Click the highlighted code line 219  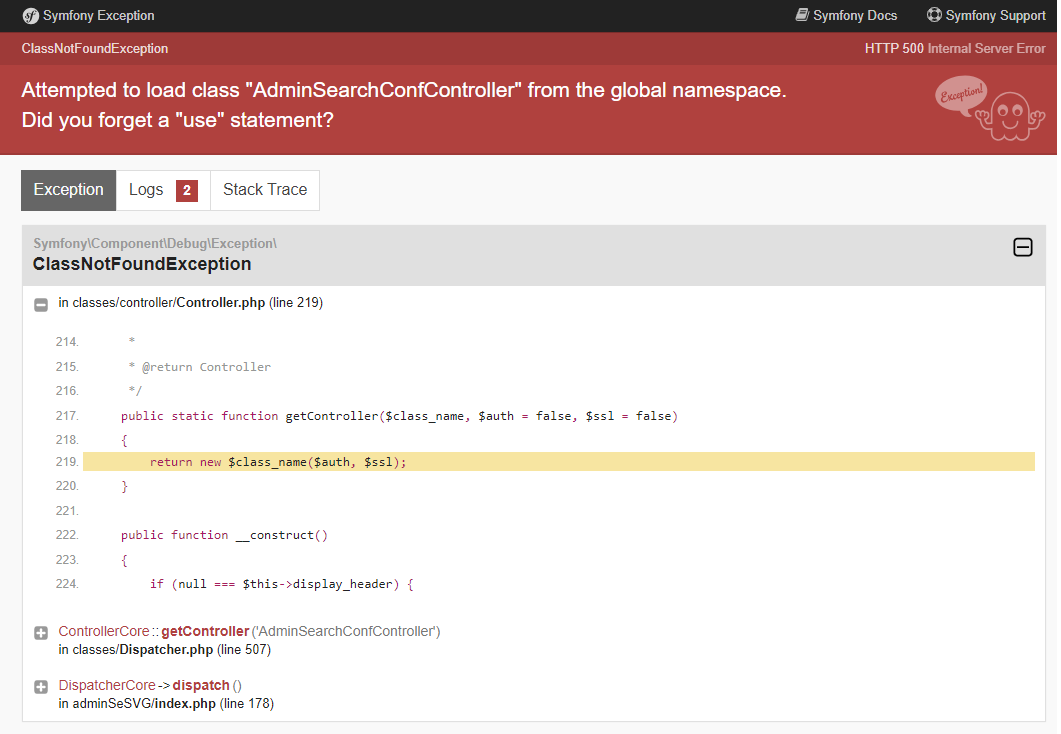pyautogui.click(x=559, y=461)
